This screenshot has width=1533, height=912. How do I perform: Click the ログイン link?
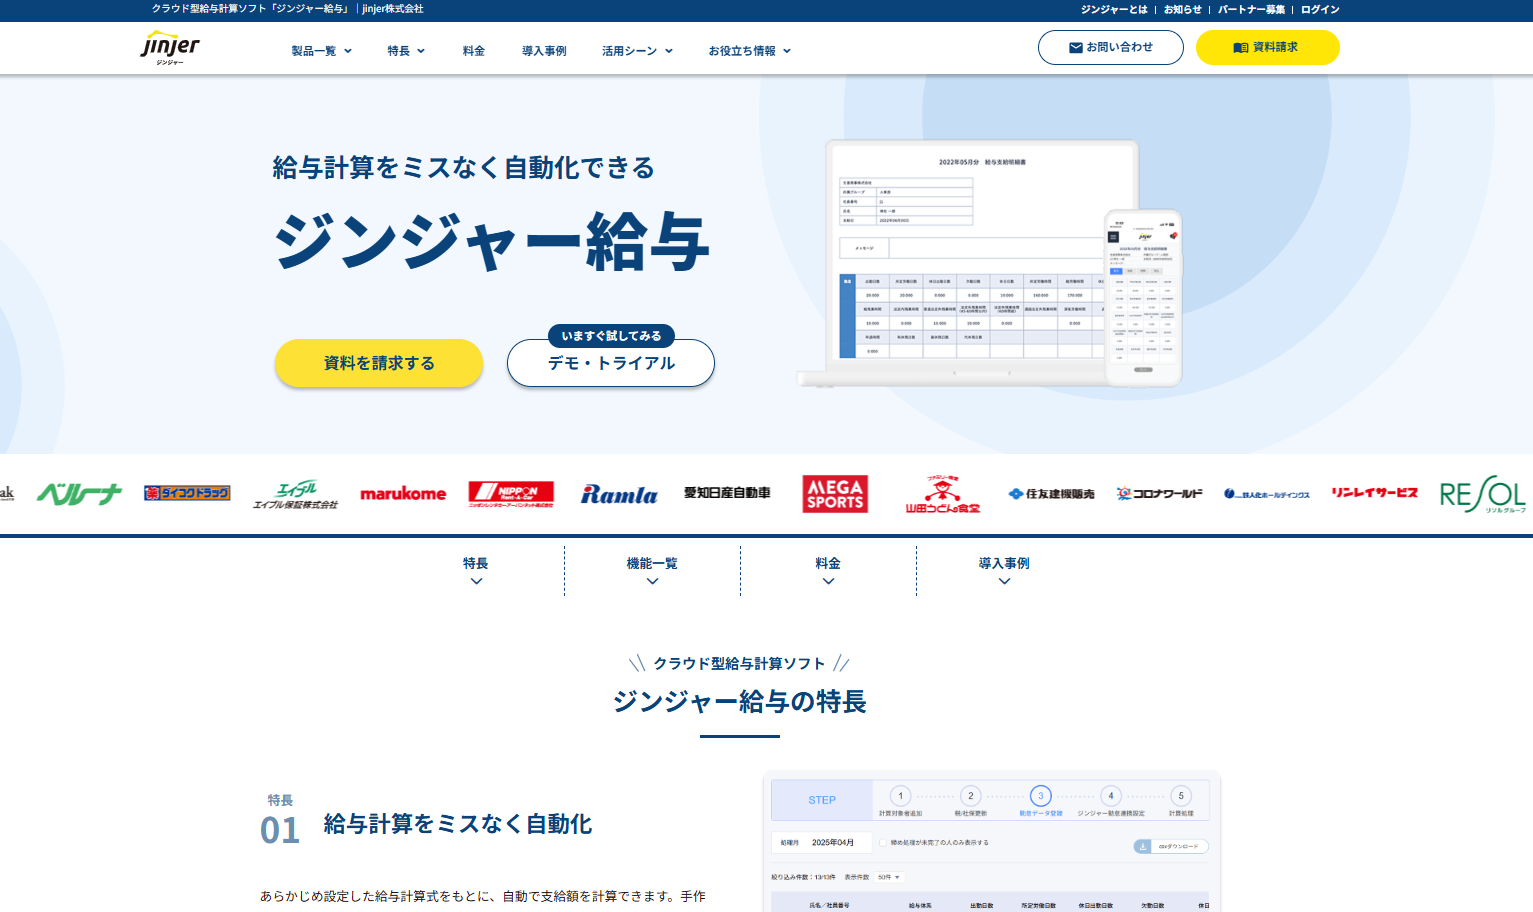pos(1320,9)
